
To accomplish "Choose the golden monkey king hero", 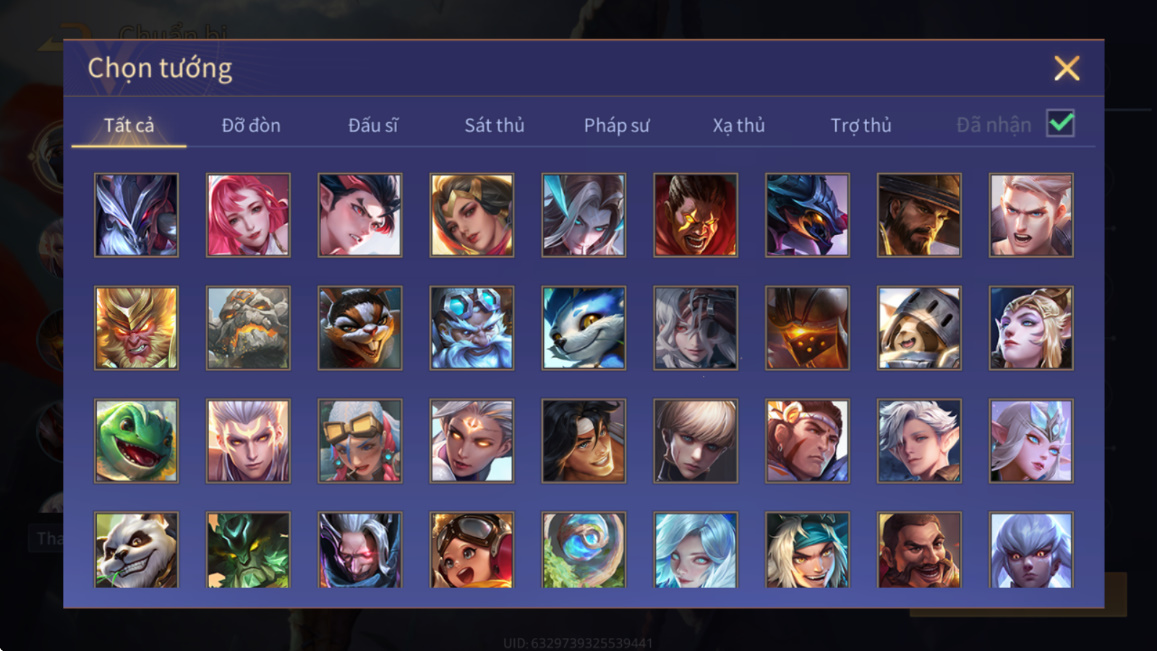I will 137,328.
